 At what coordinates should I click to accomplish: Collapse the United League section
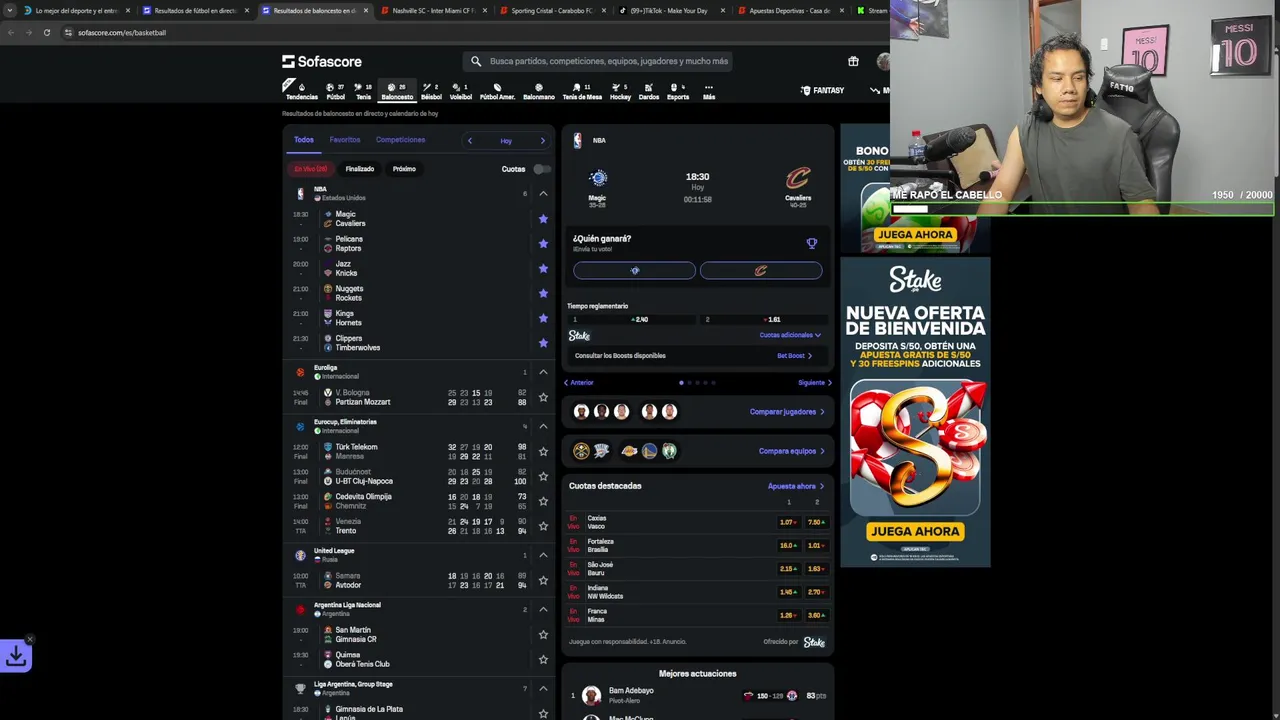(x=543, y=555)
